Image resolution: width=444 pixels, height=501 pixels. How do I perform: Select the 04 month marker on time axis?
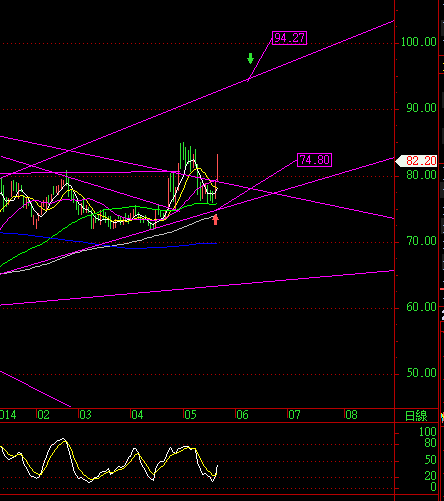point(137,415)
